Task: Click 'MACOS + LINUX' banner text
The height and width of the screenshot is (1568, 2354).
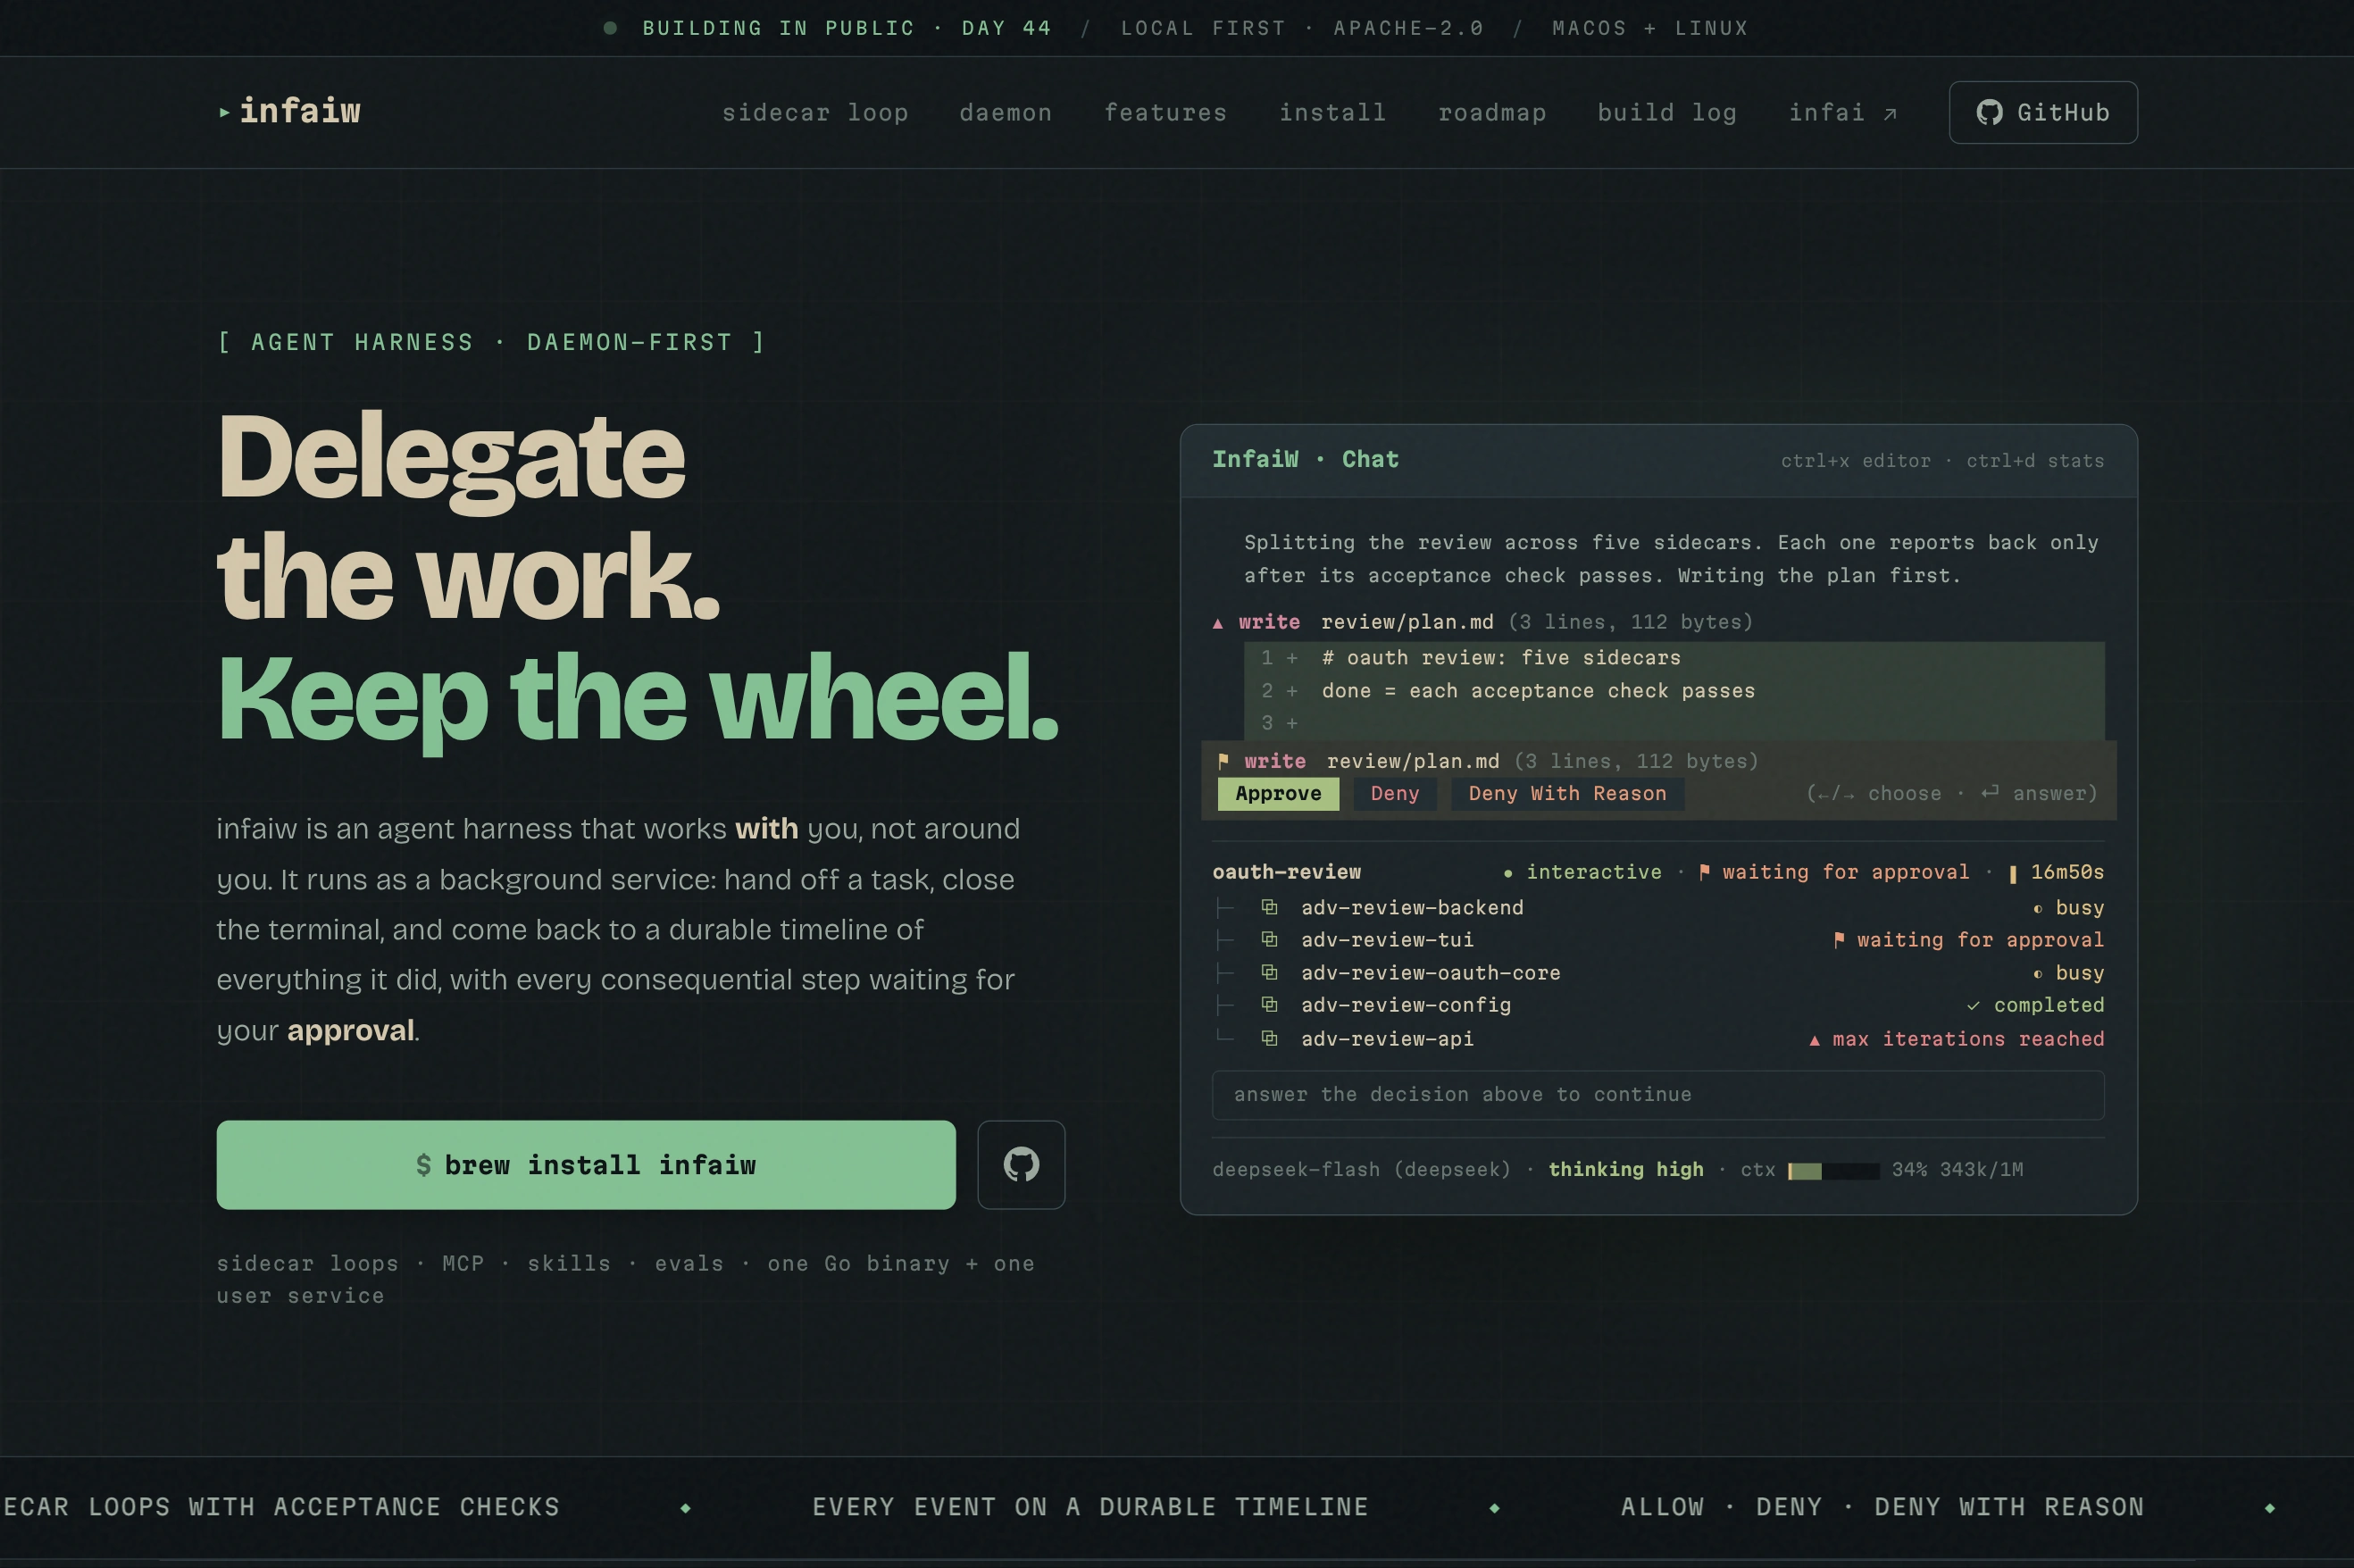Action: [1650, 28]
